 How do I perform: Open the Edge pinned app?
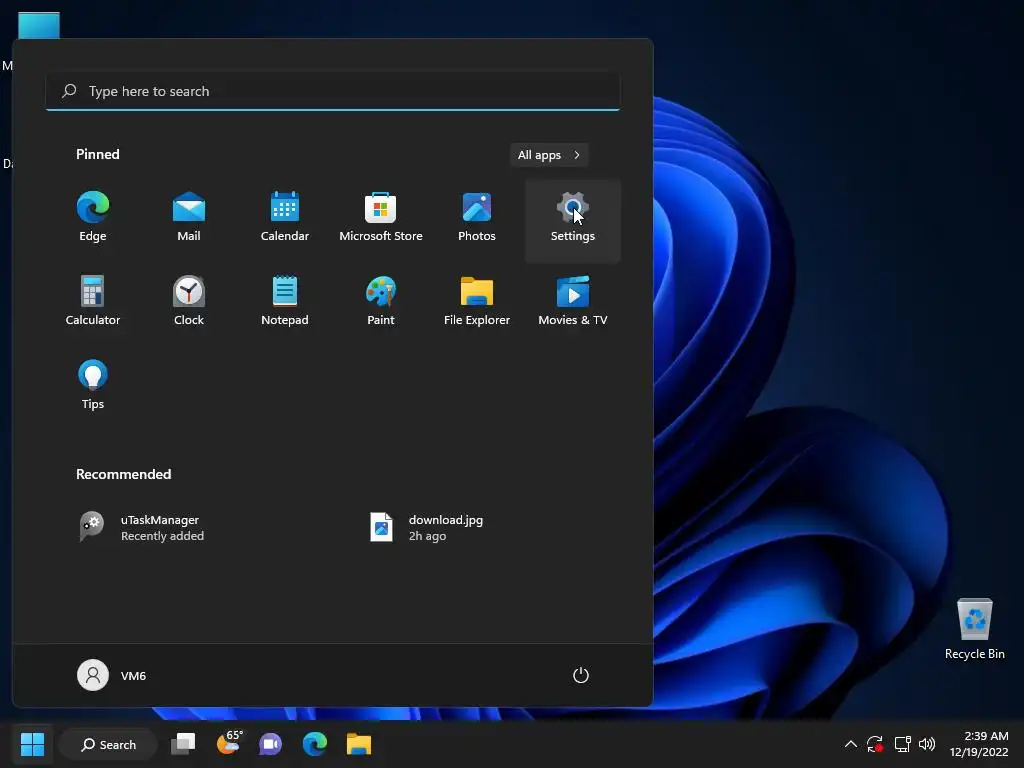[x=93, y=219]
